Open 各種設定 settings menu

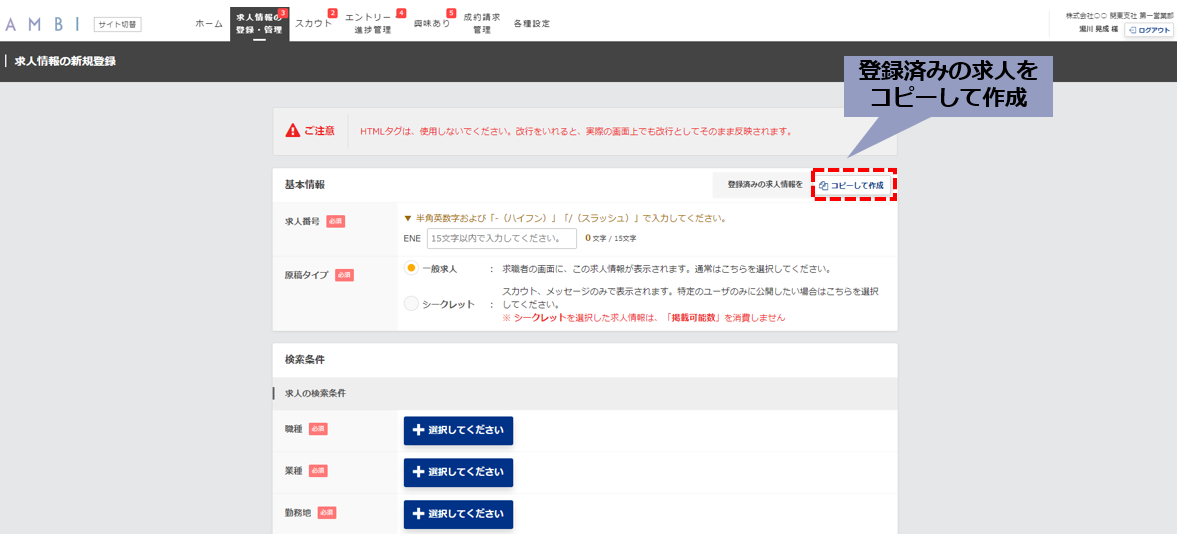(x=531, y=24)
